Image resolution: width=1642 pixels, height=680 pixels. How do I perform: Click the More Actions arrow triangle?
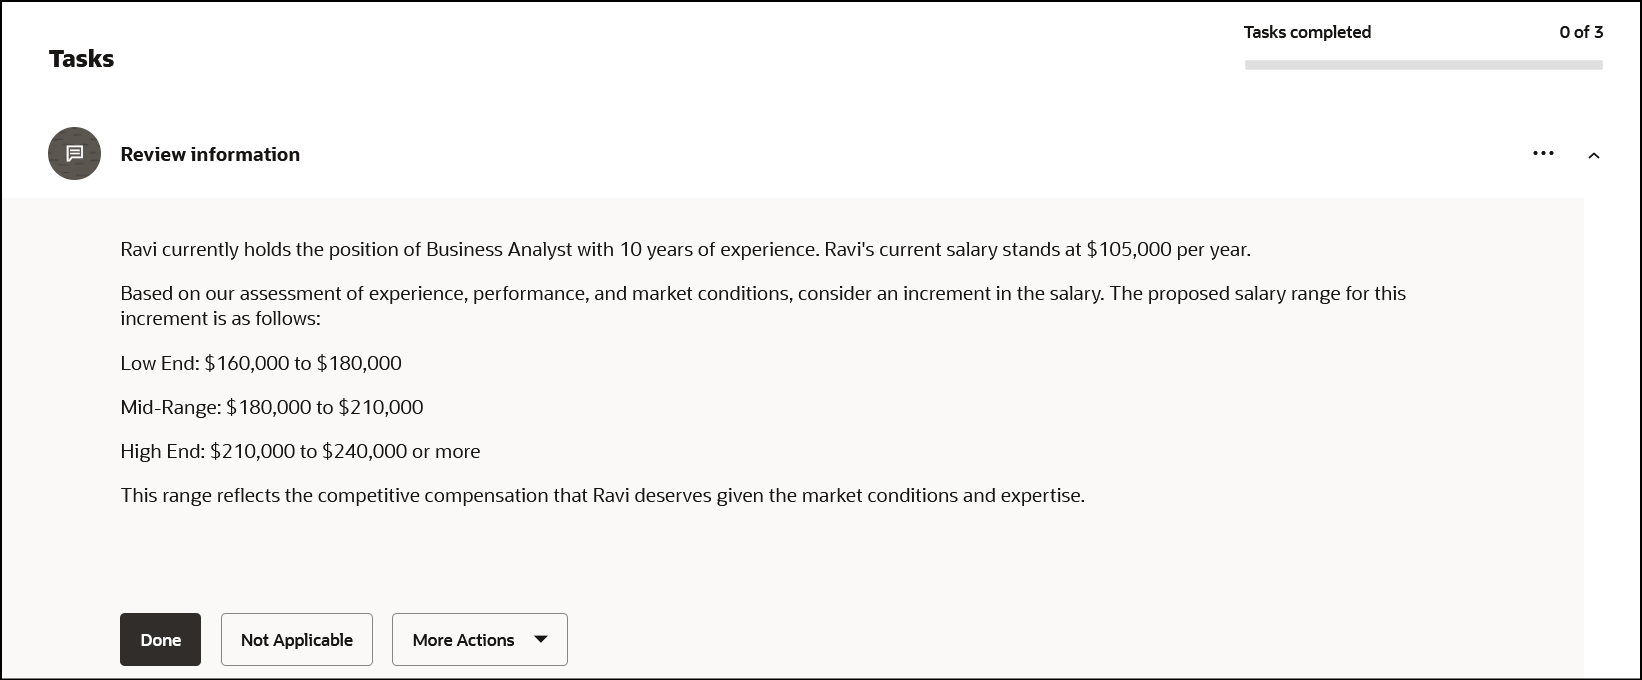point(541,639)
